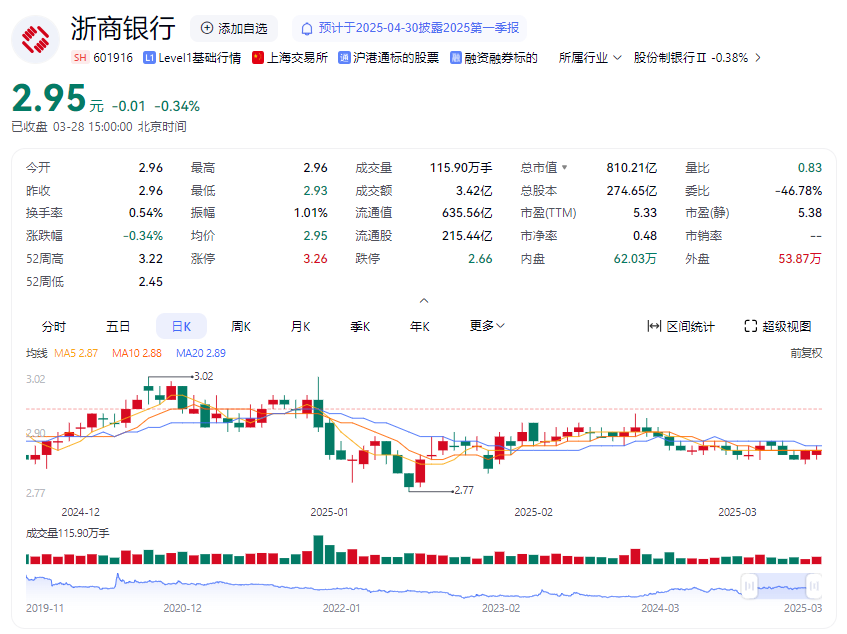The width and height of the screenshot is (847, 634).
Task: Click the 3.02 high price marker on chart
Action: (x=204, y=376)
